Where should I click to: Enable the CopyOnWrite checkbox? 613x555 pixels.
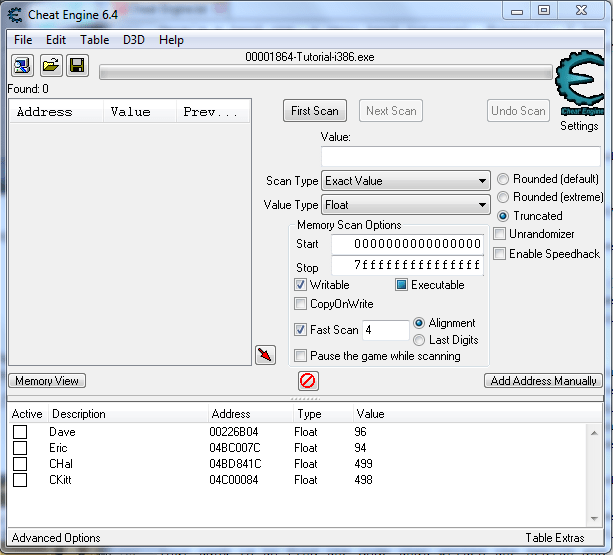point(300,304)
